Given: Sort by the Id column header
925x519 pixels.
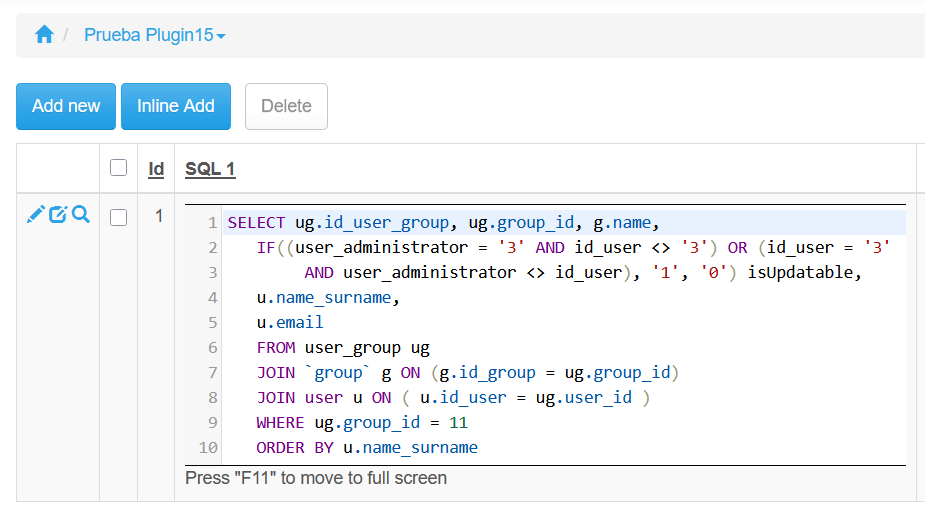Looking at the screenshot, I should point(156,169).
